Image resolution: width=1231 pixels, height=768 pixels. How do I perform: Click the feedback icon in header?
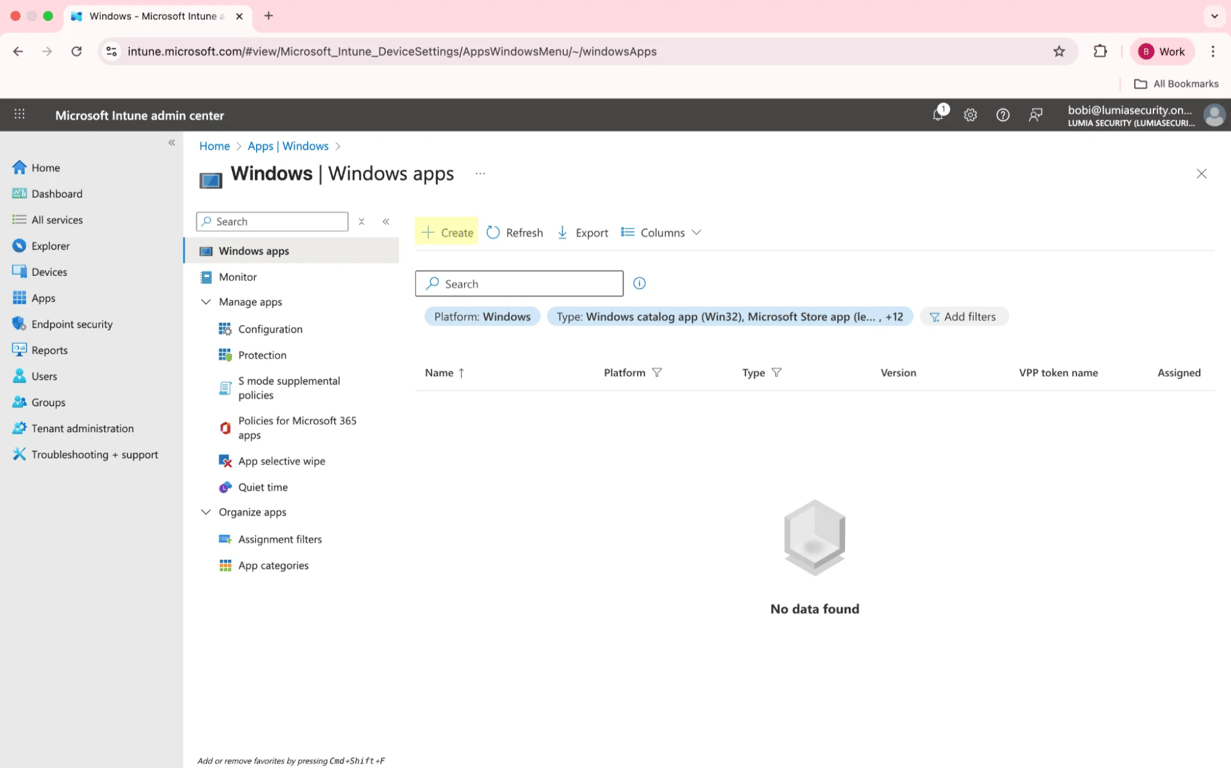(1036, 115)
